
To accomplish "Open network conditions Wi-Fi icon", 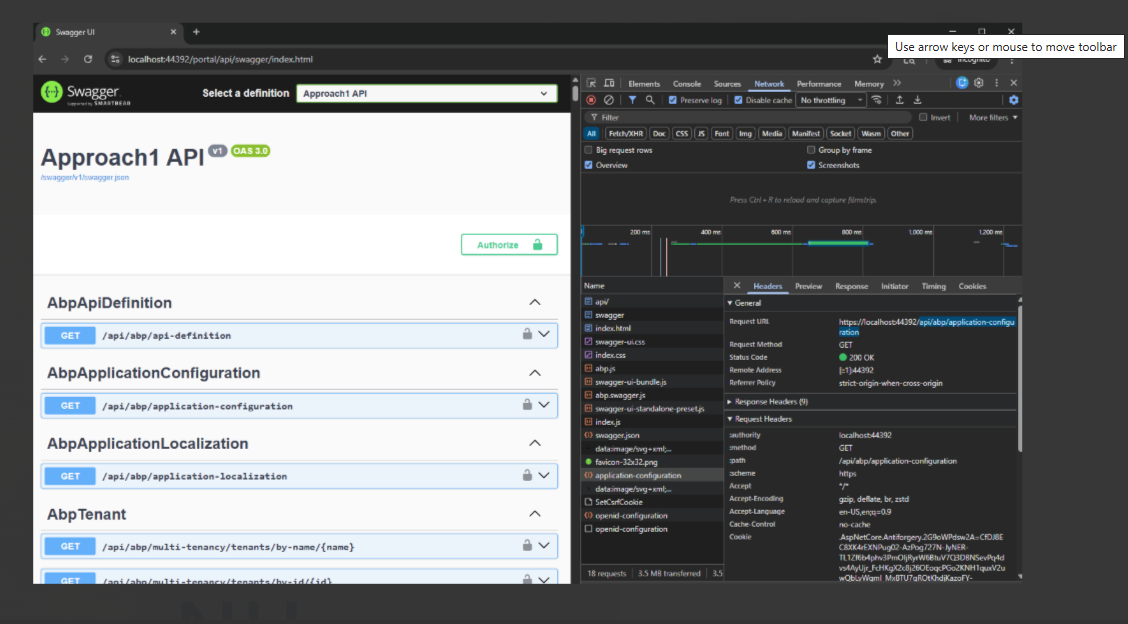I will [x=877, y=100].
